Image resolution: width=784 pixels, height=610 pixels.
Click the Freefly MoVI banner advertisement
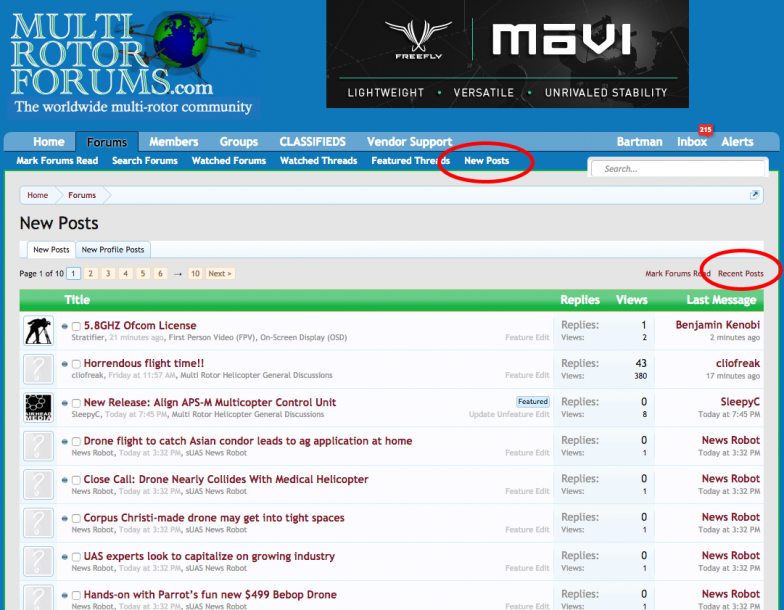pos(507,54)
